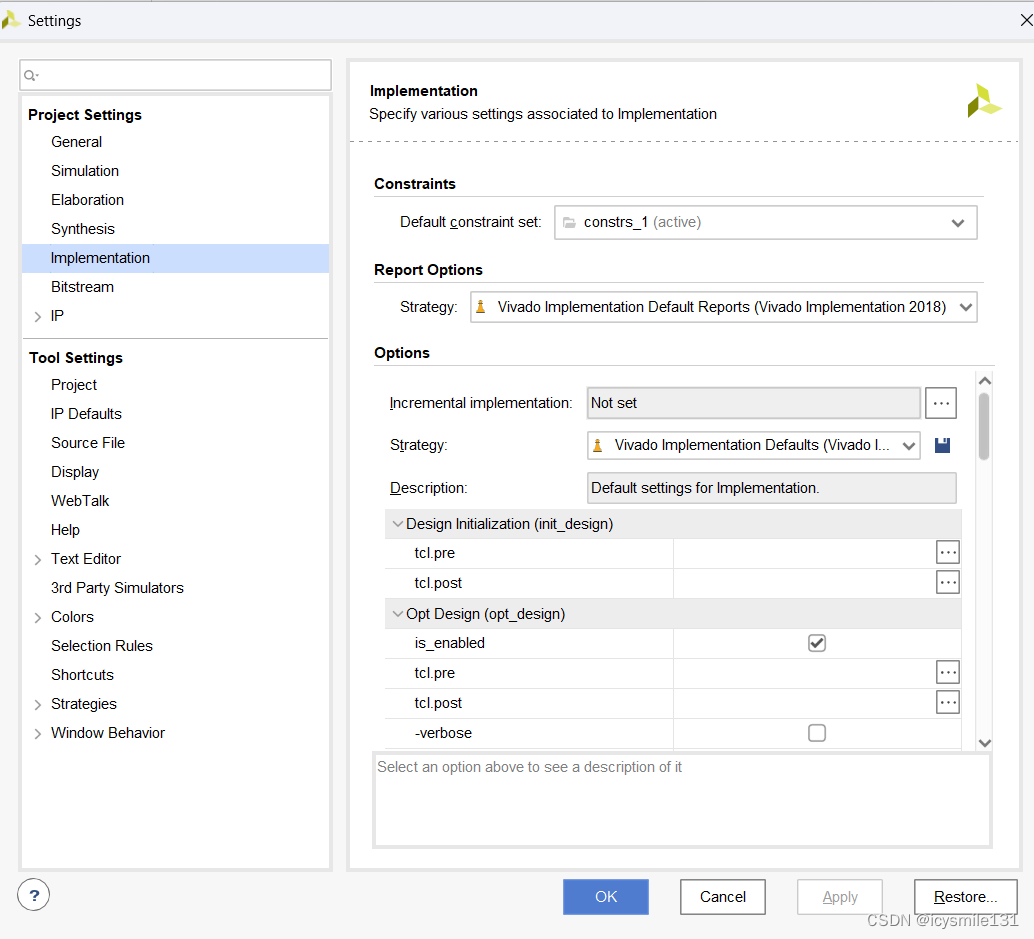Open the help question mark button
Screen dimensions: 1034x939
[34, 895]
